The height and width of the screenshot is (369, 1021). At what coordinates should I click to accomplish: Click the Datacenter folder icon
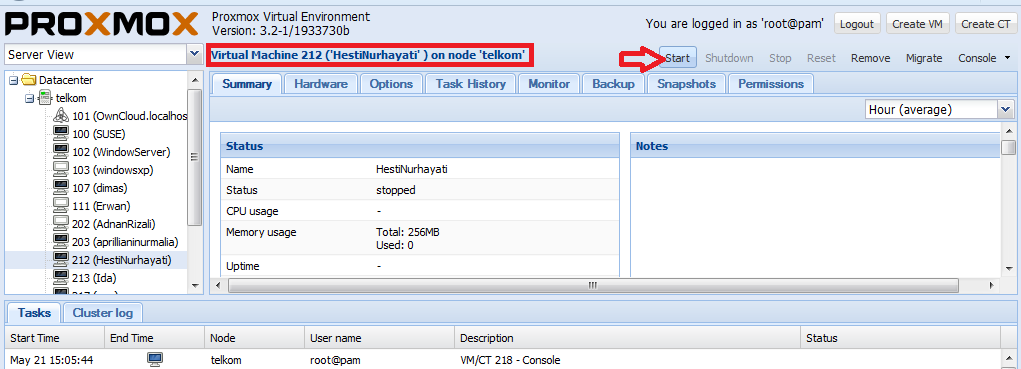28,80
